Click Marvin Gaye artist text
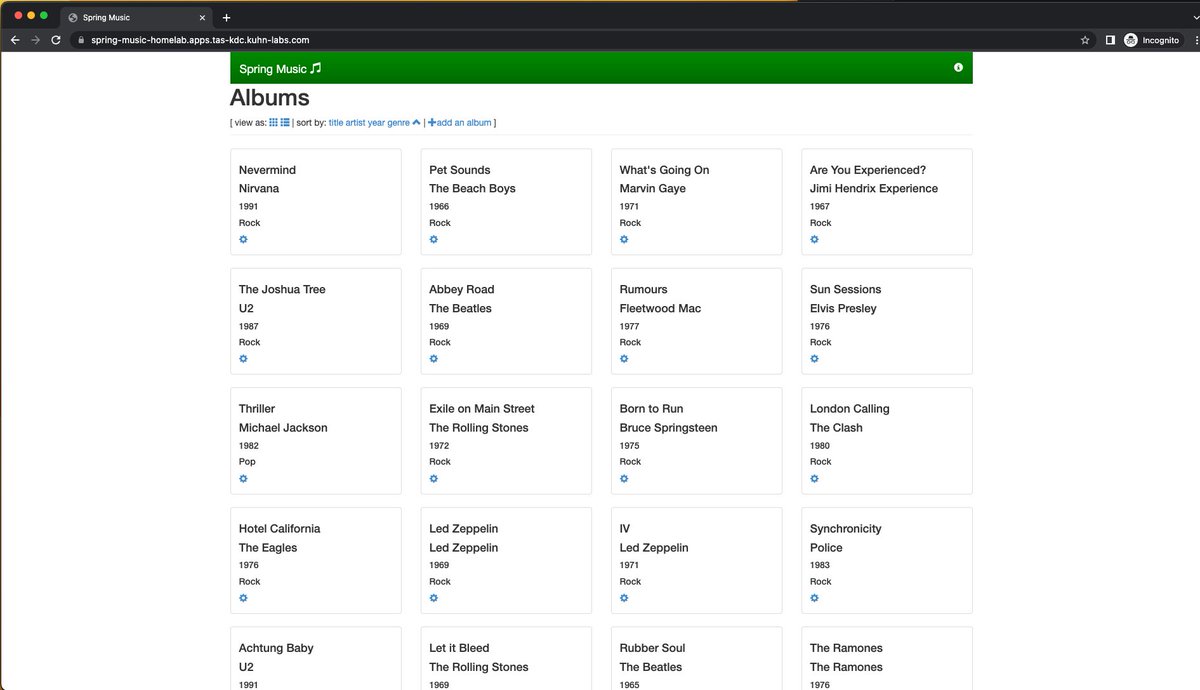The image size is (1200, 690). click(x=653, y=188)
